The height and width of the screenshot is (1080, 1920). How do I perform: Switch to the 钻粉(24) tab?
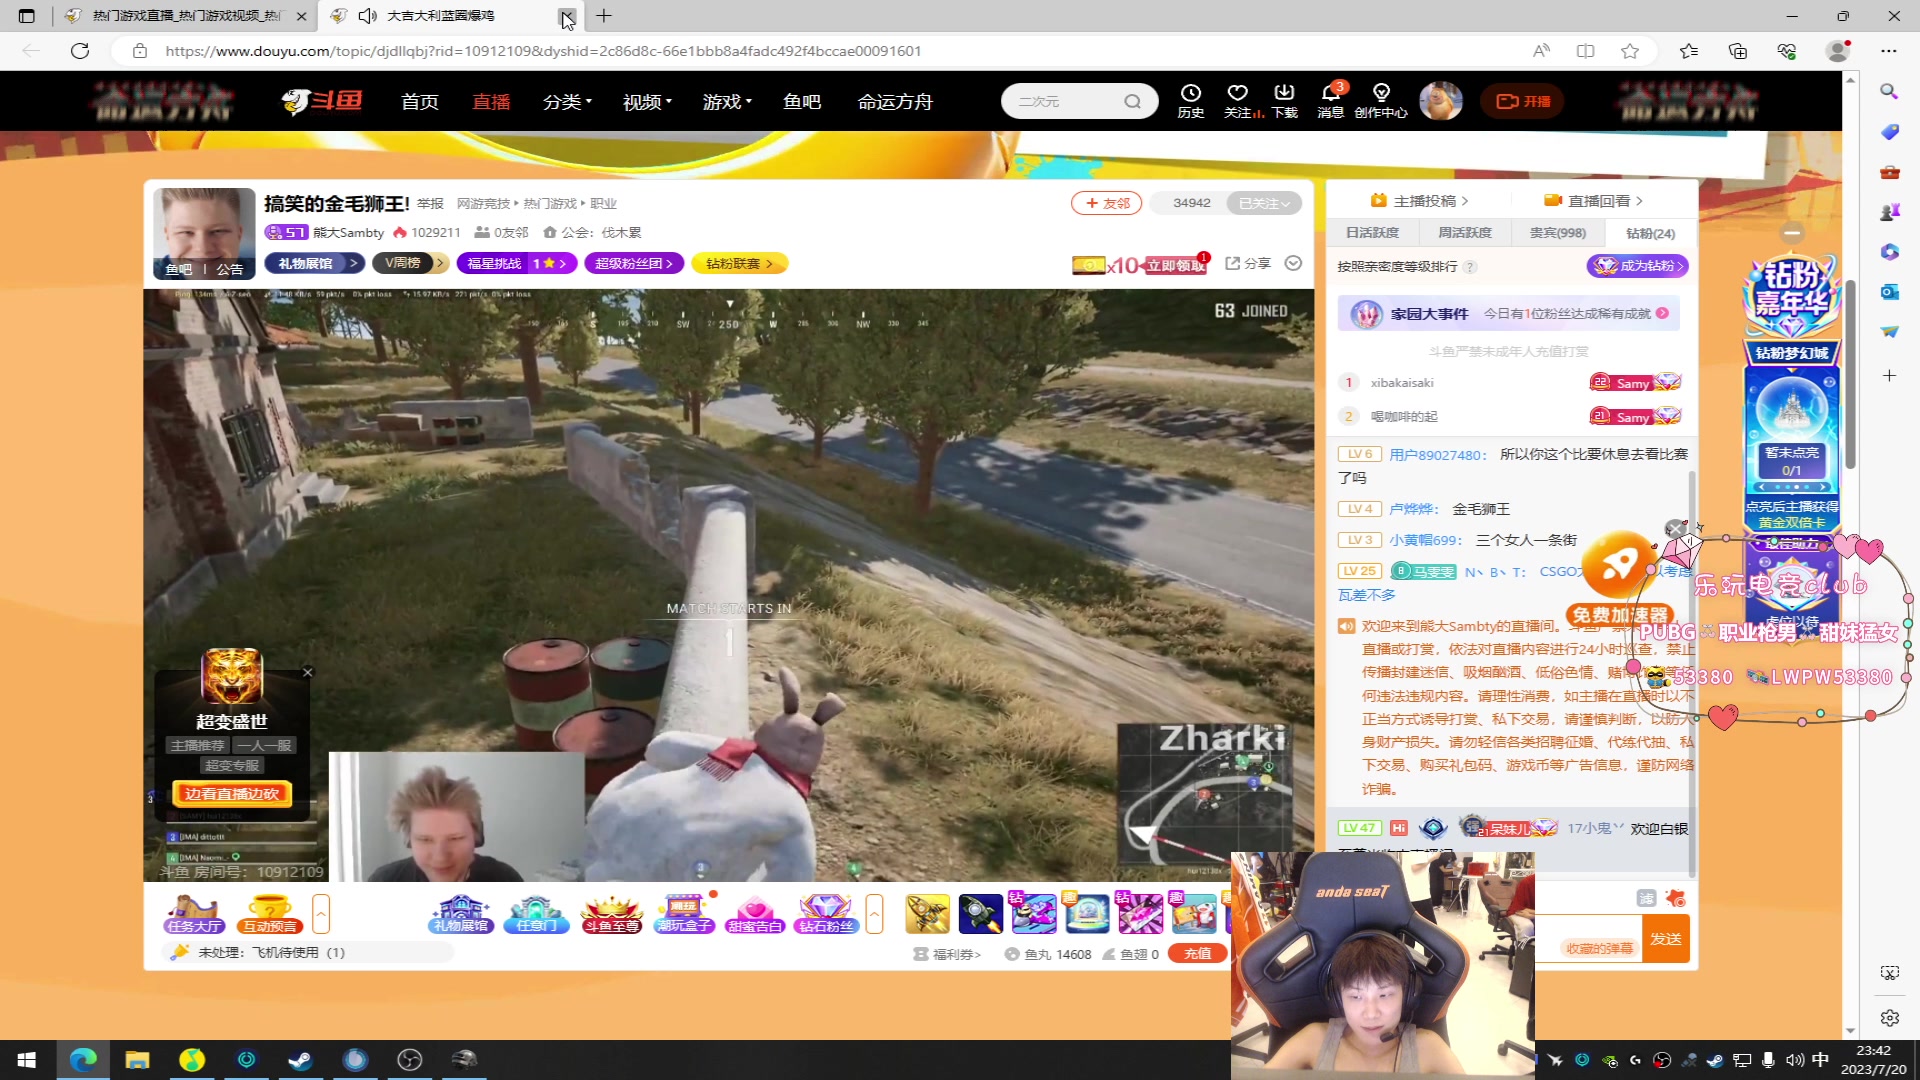point(1650,233)
